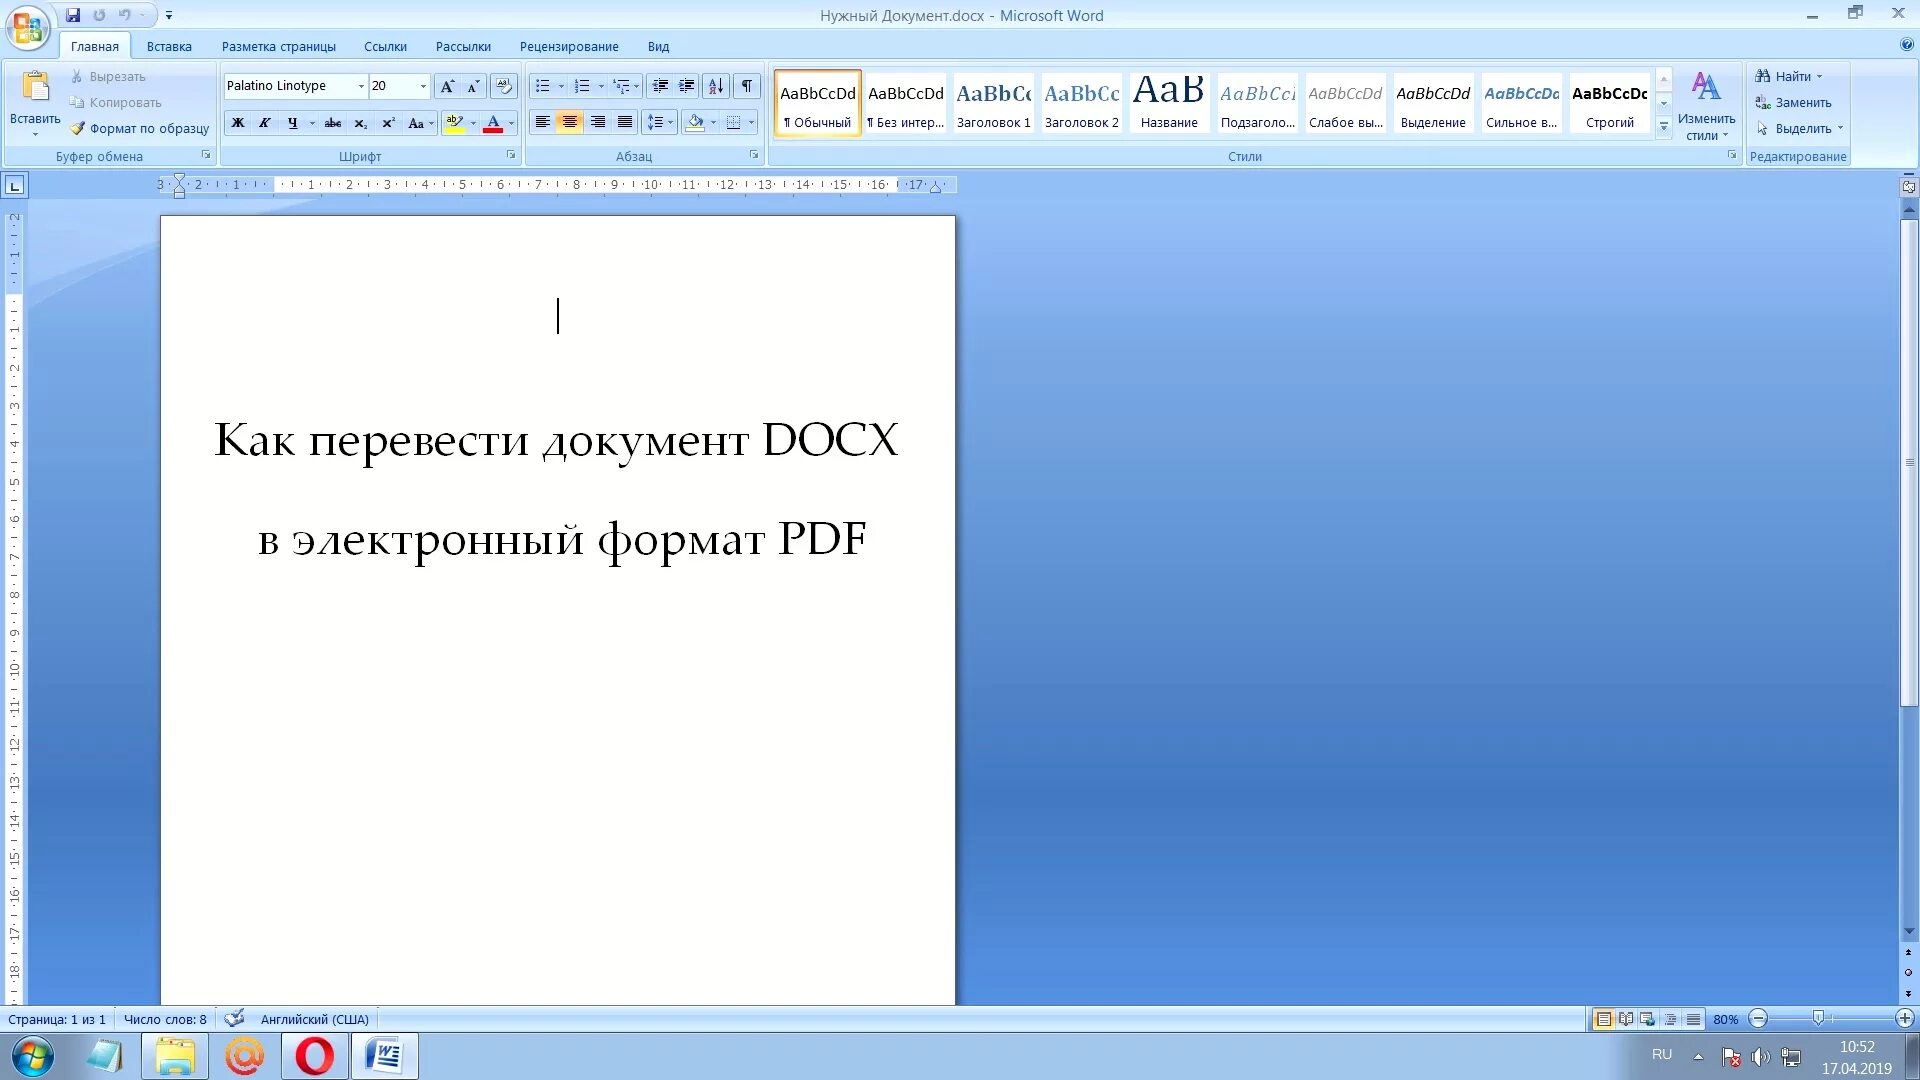This screenshot has height=1080, width=1920.
Task: Click Заменить (Replace) button
Action: tap(1794, 102)
